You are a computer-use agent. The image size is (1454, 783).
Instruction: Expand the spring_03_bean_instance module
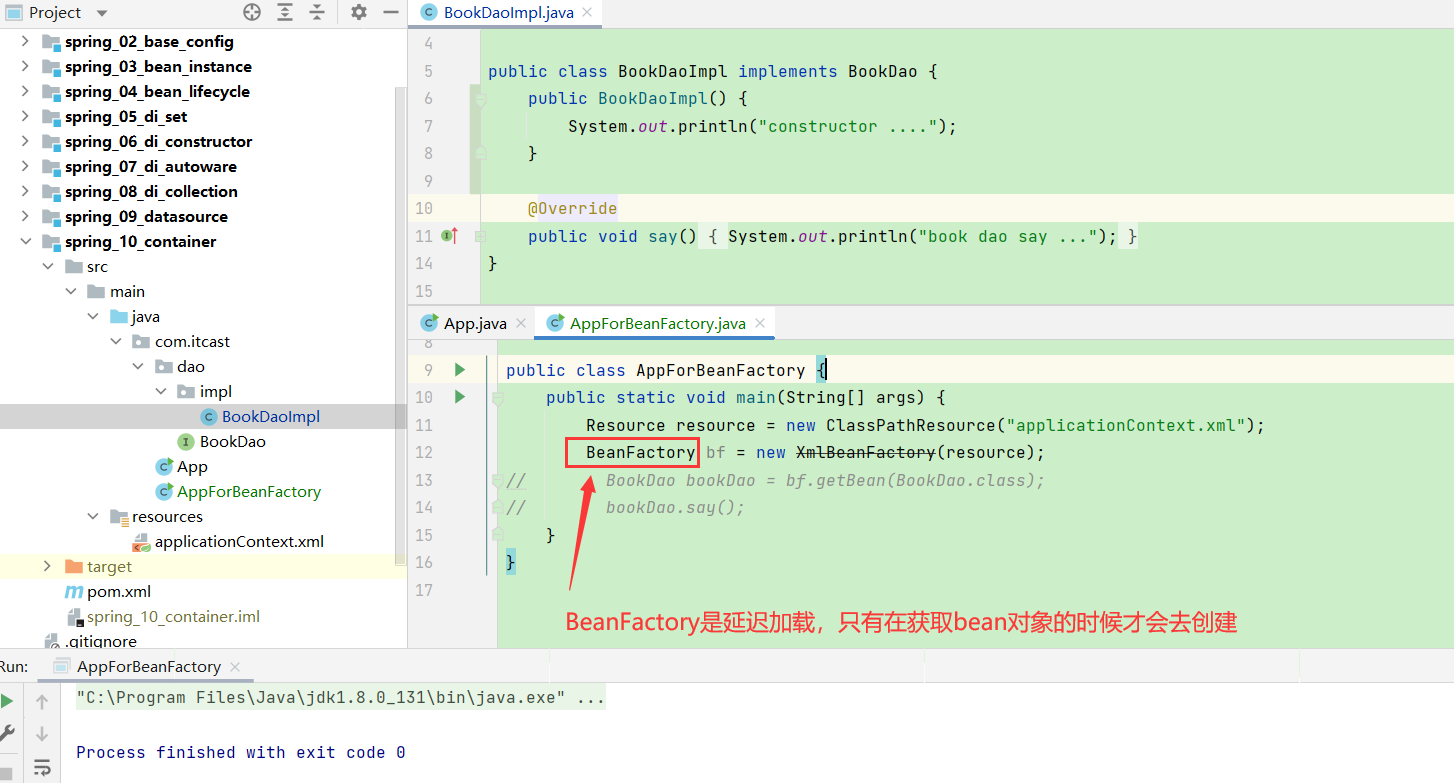tap(25, 66)
